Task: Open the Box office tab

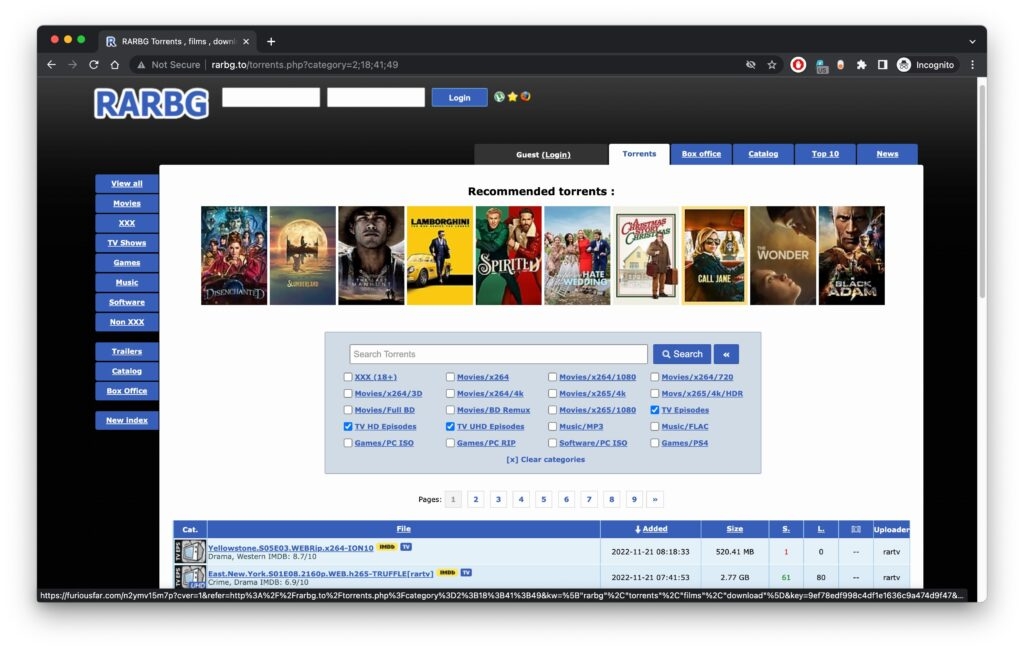Action: pyautogui.click(x=701, y=154)
